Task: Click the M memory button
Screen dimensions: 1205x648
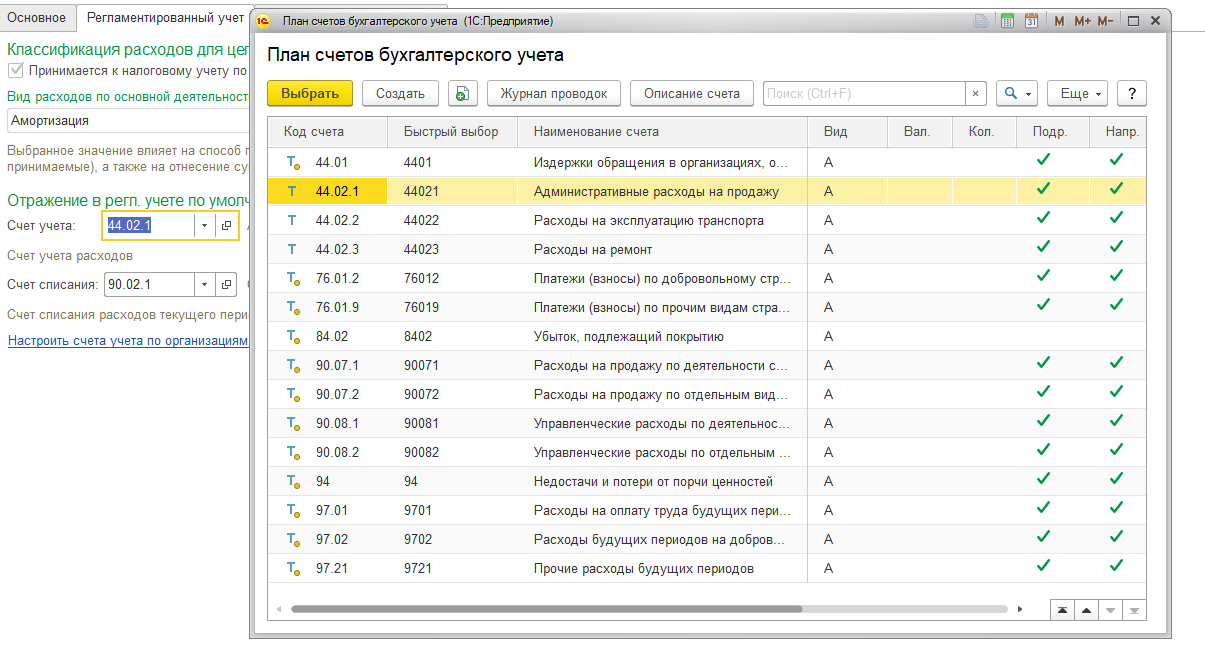Action: [1058, 20]
